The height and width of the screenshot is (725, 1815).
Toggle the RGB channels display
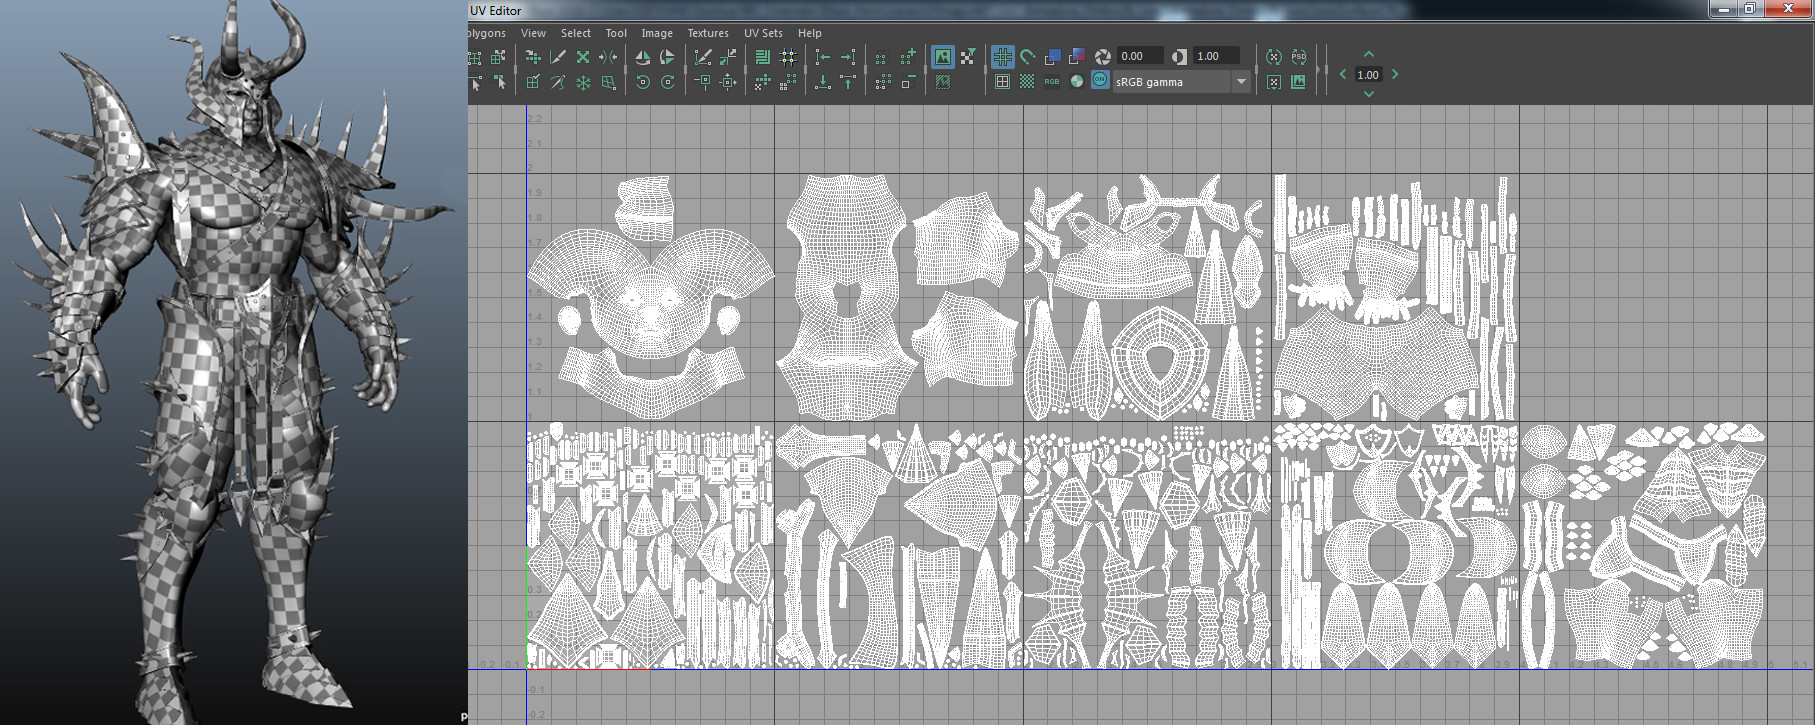(x=1051, y=82)
